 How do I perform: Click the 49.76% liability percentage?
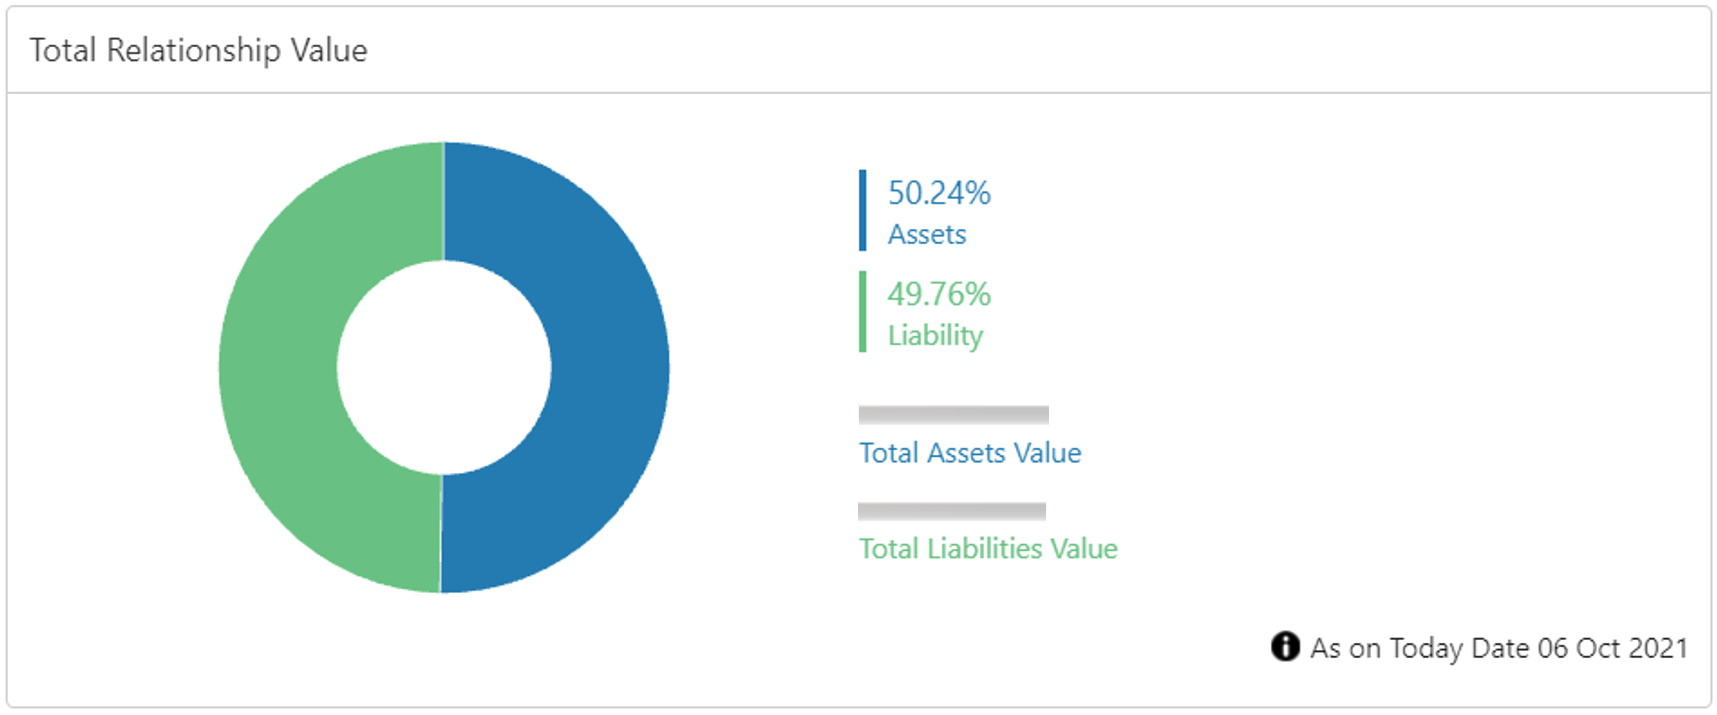coord(939,294)
